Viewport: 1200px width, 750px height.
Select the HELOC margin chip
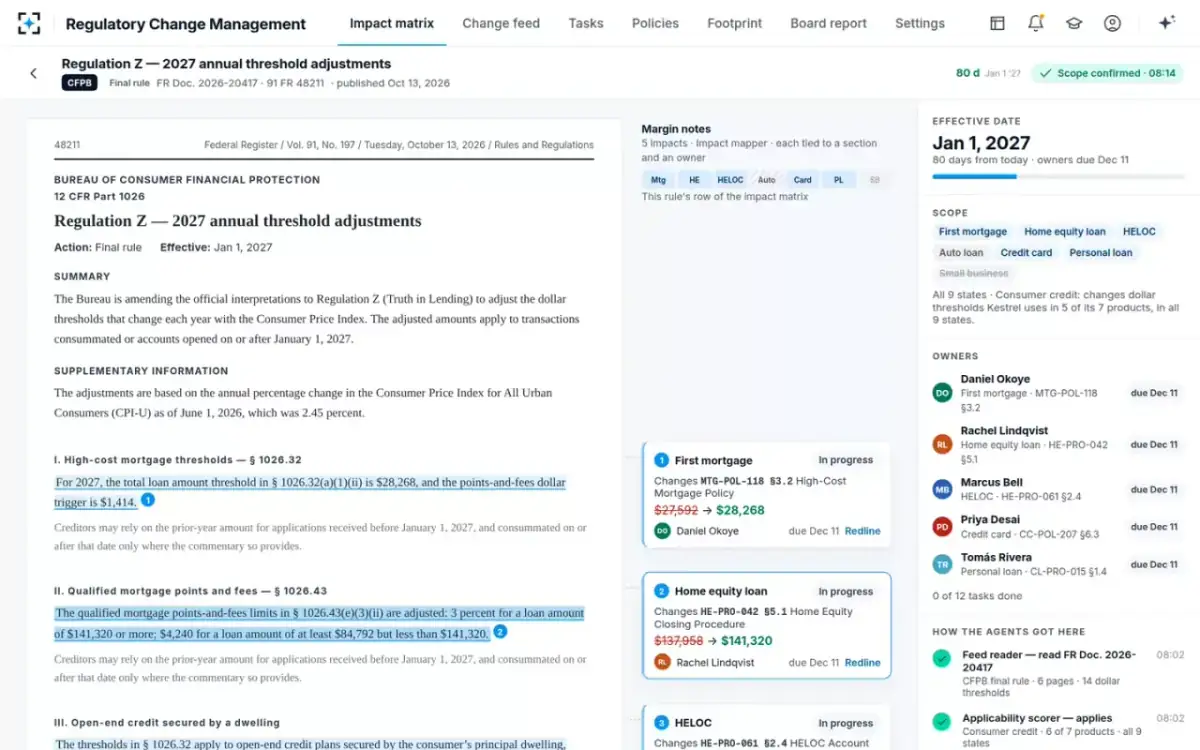[x=730, y=180]
